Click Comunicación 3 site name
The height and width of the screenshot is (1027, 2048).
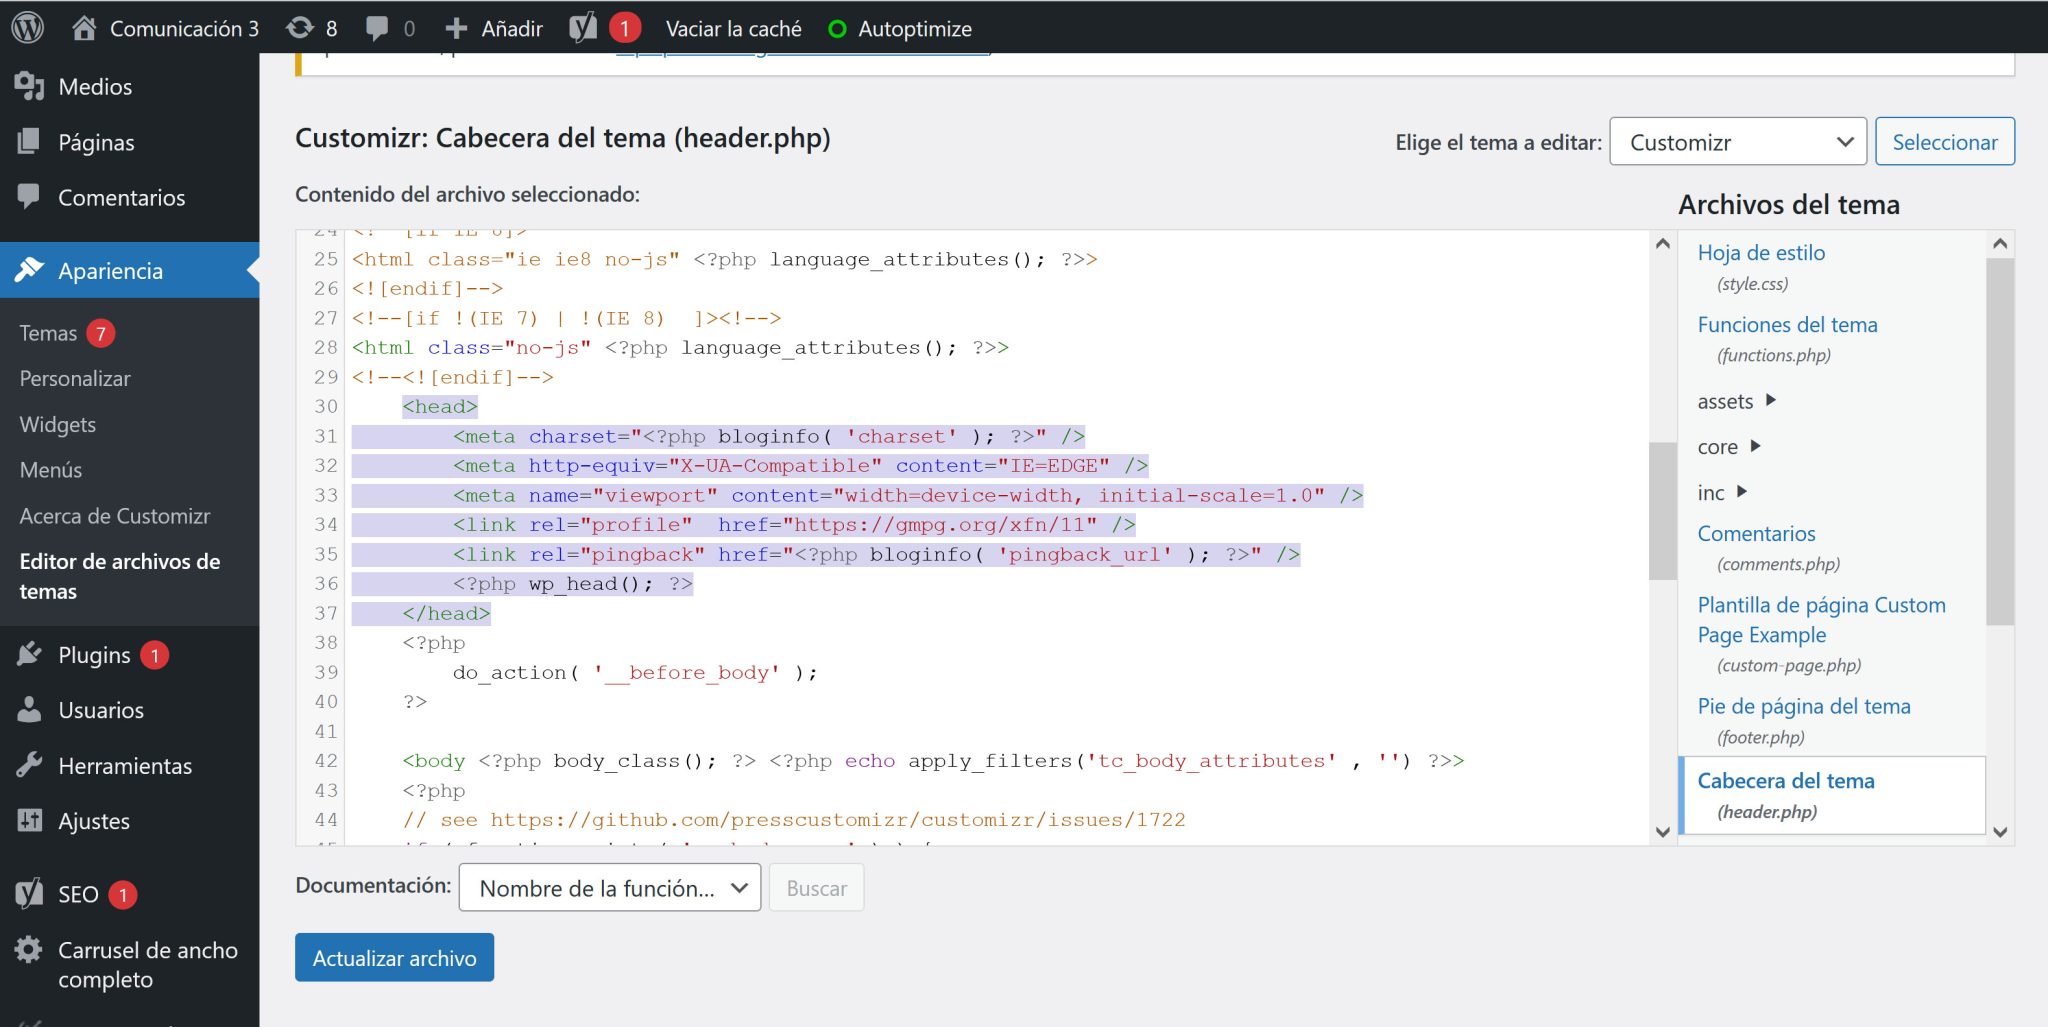point(184,29)
